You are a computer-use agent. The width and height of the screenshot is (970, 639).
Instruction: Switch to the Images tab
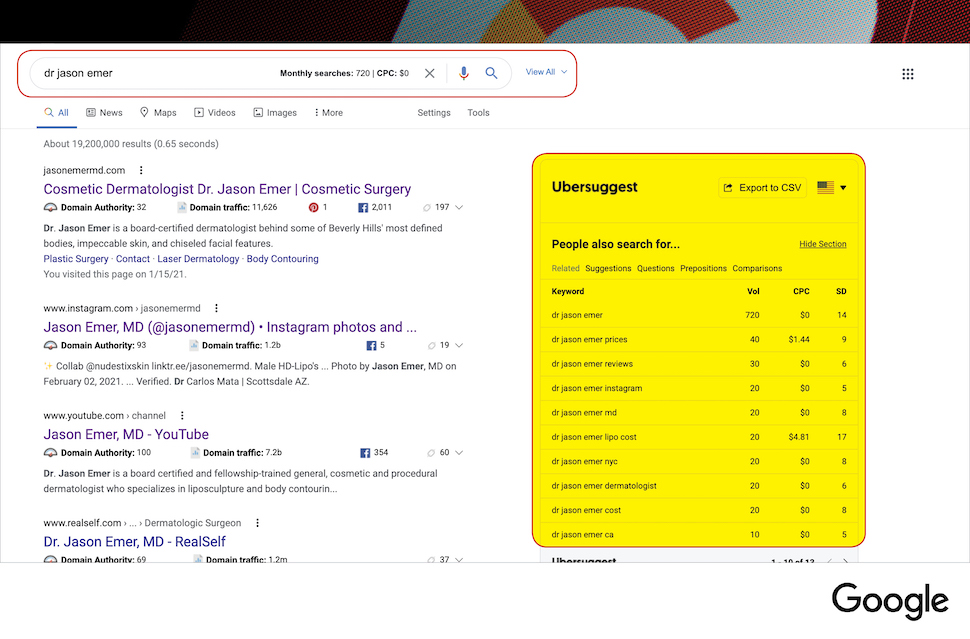click(275, 113)
